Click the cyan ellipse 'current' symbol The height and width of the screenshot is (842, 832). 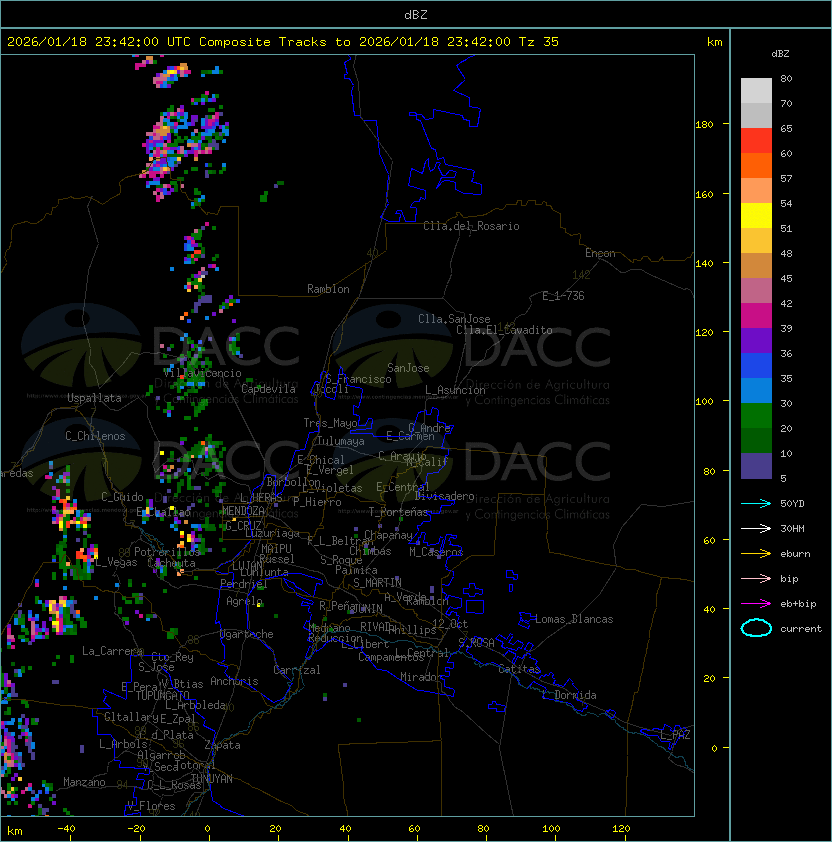756,628
